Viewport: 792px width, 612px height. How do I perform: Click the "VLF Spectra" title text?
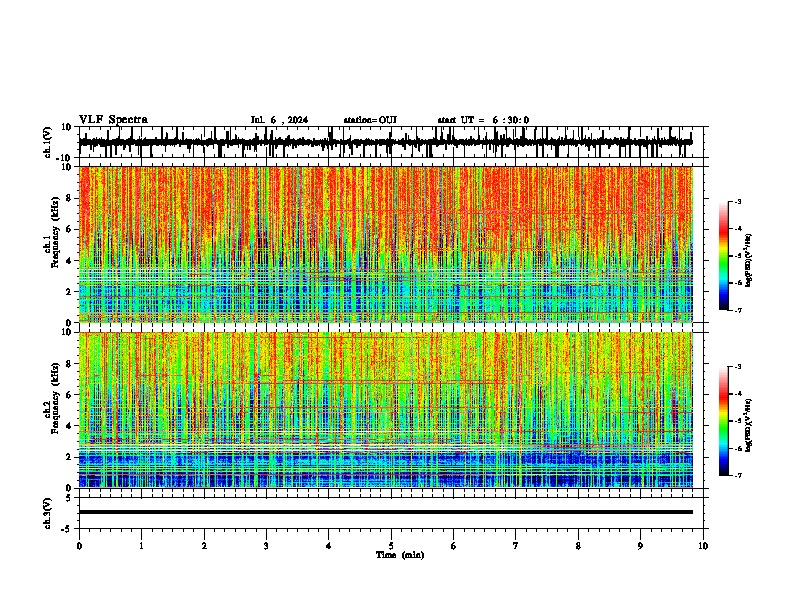[113, 120]
